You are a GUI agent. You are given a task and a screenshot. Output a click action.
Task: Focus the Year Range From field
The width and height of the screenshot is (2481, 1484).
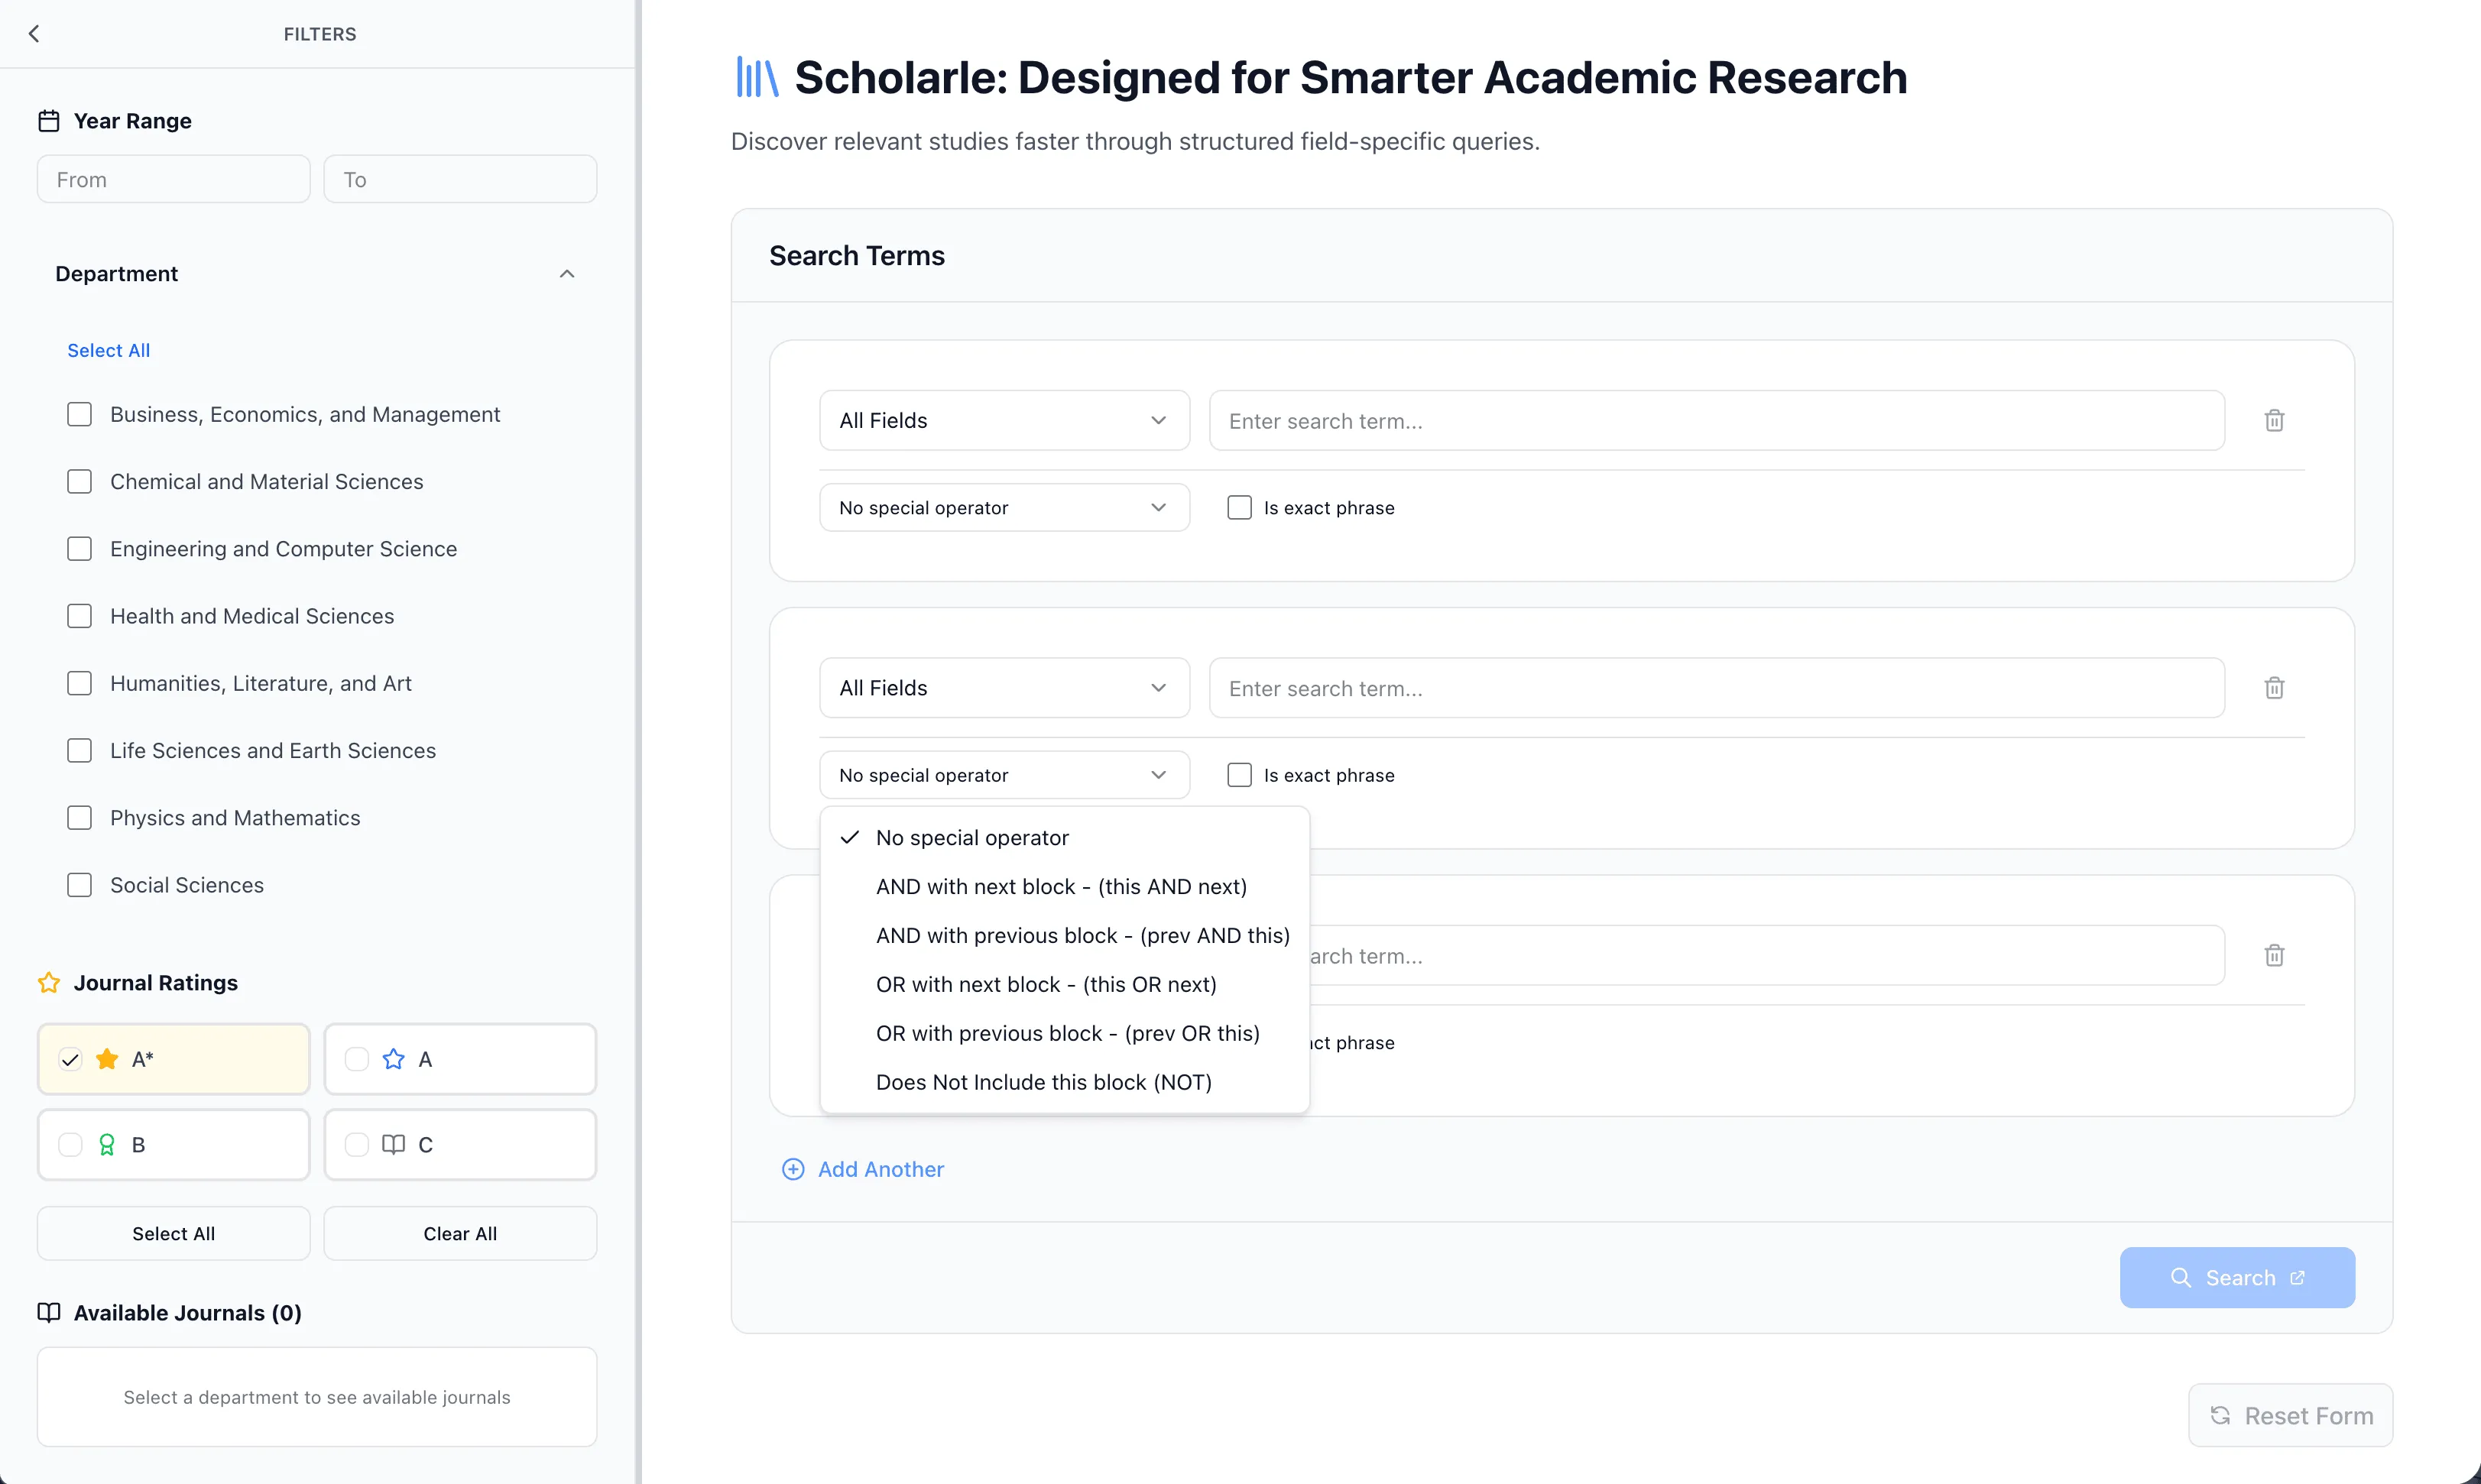(x=173, y=180)
